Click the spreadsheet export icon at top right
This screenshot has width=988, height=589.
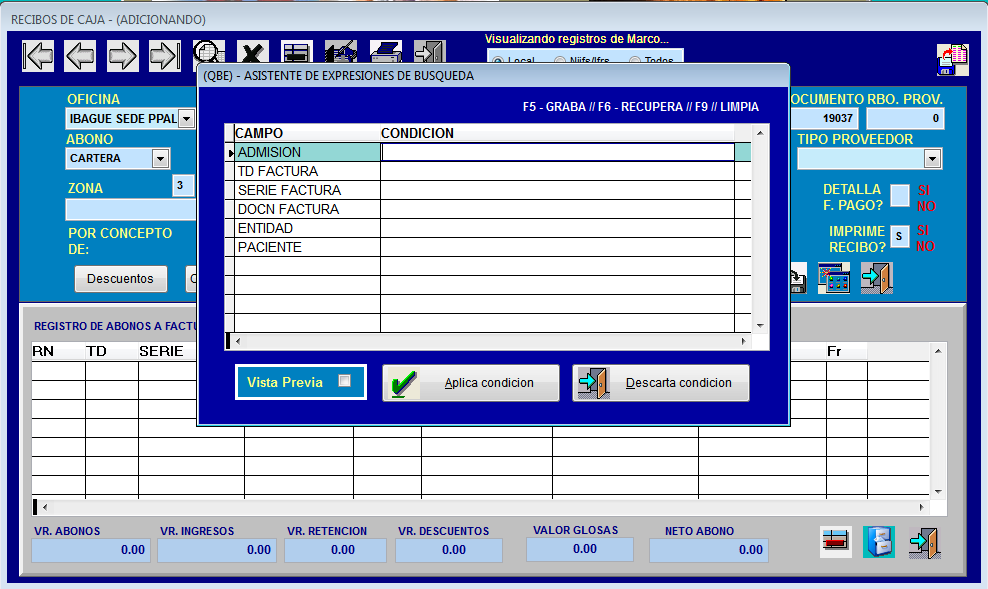952,60
